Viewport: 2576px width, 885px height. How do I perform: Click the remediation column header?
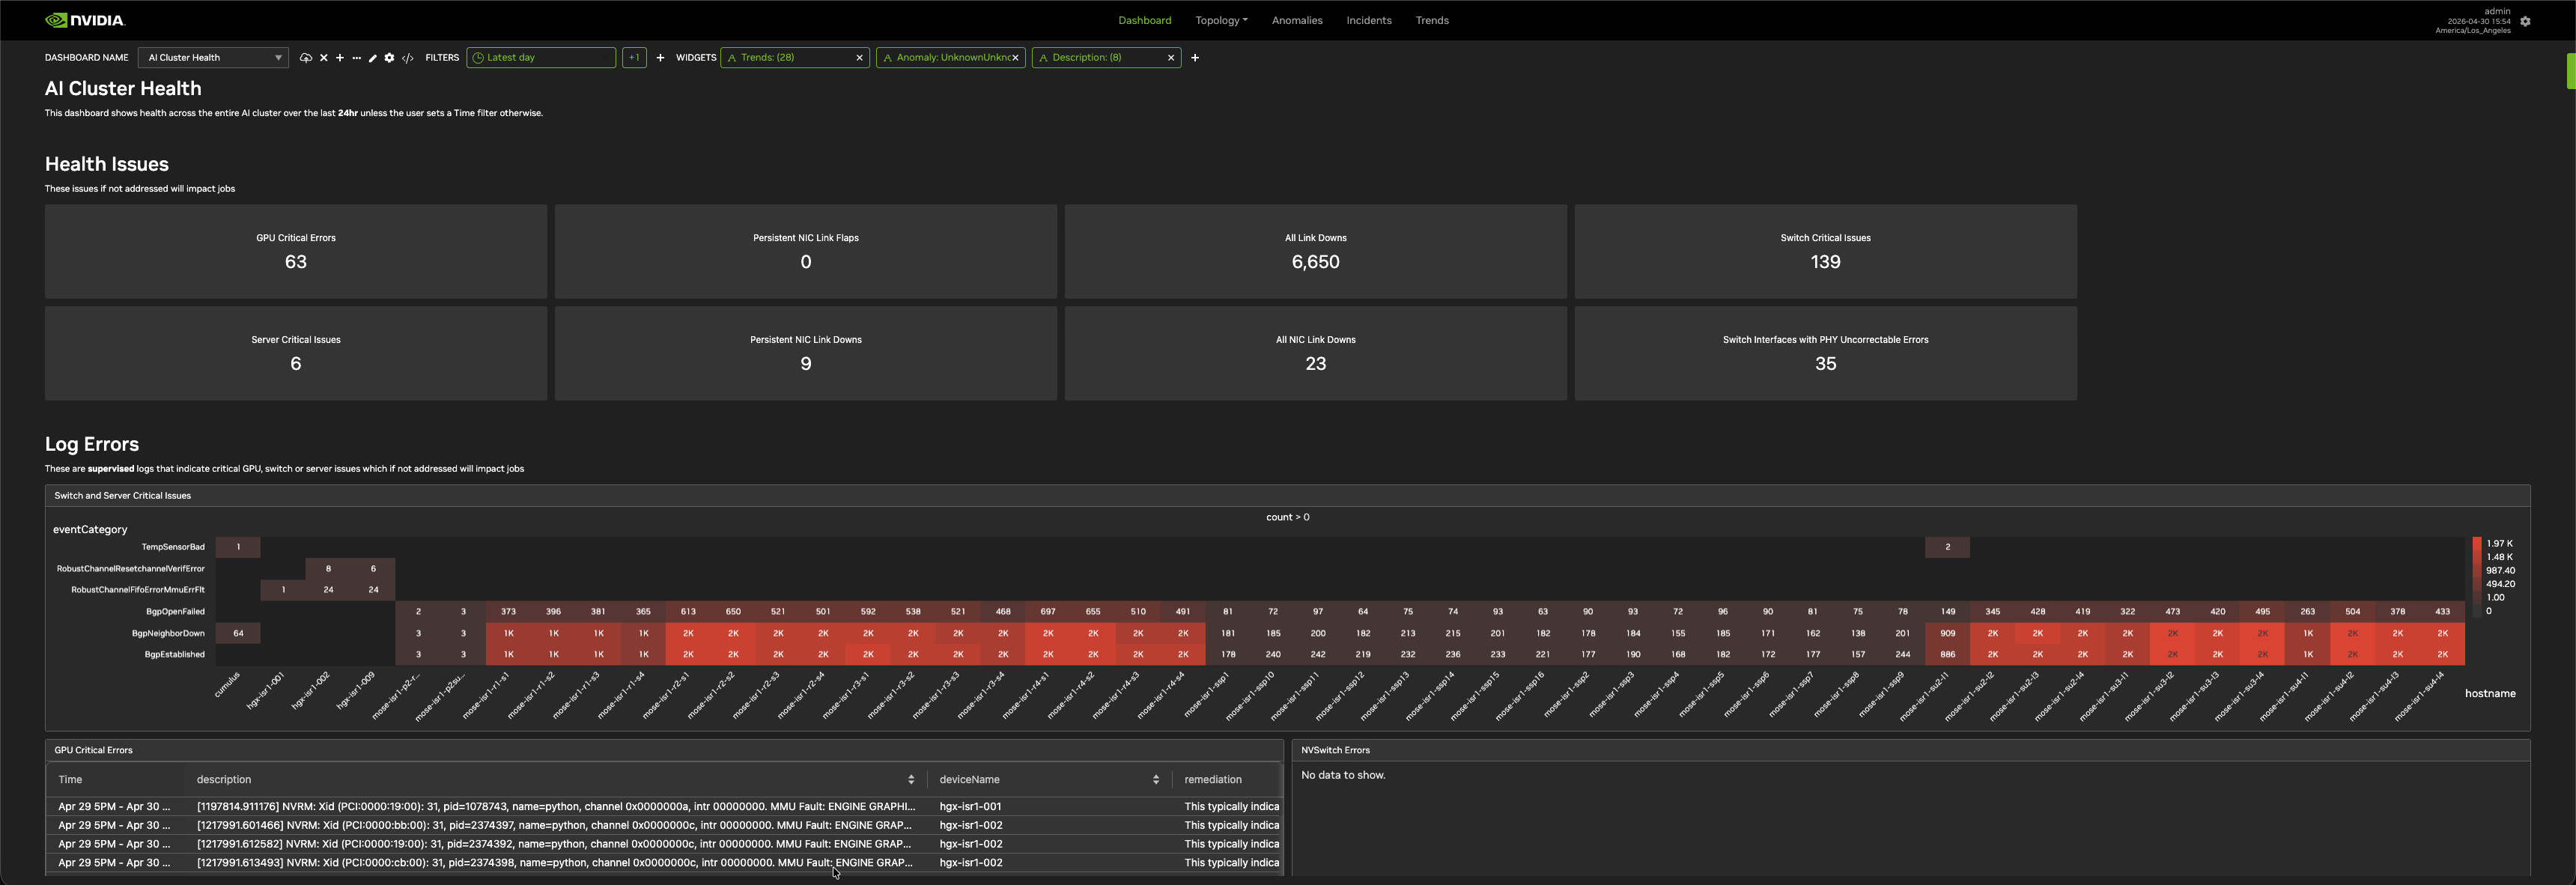[x=1213, y=779]
